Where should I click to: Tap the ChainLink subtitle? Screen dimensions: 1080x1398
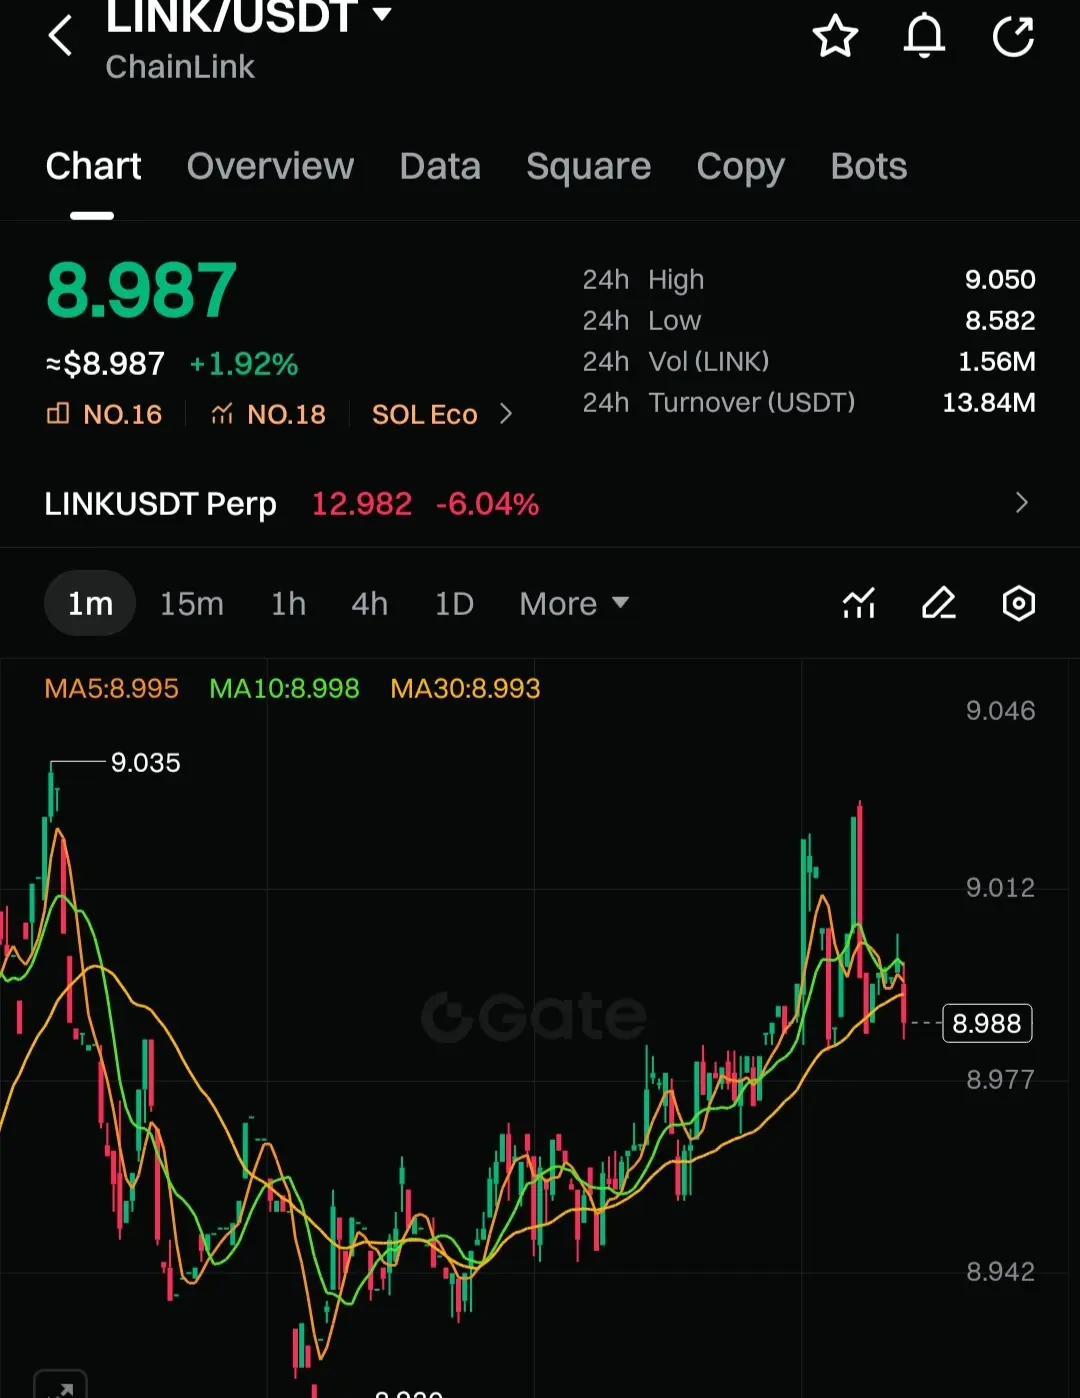[180, 67]
